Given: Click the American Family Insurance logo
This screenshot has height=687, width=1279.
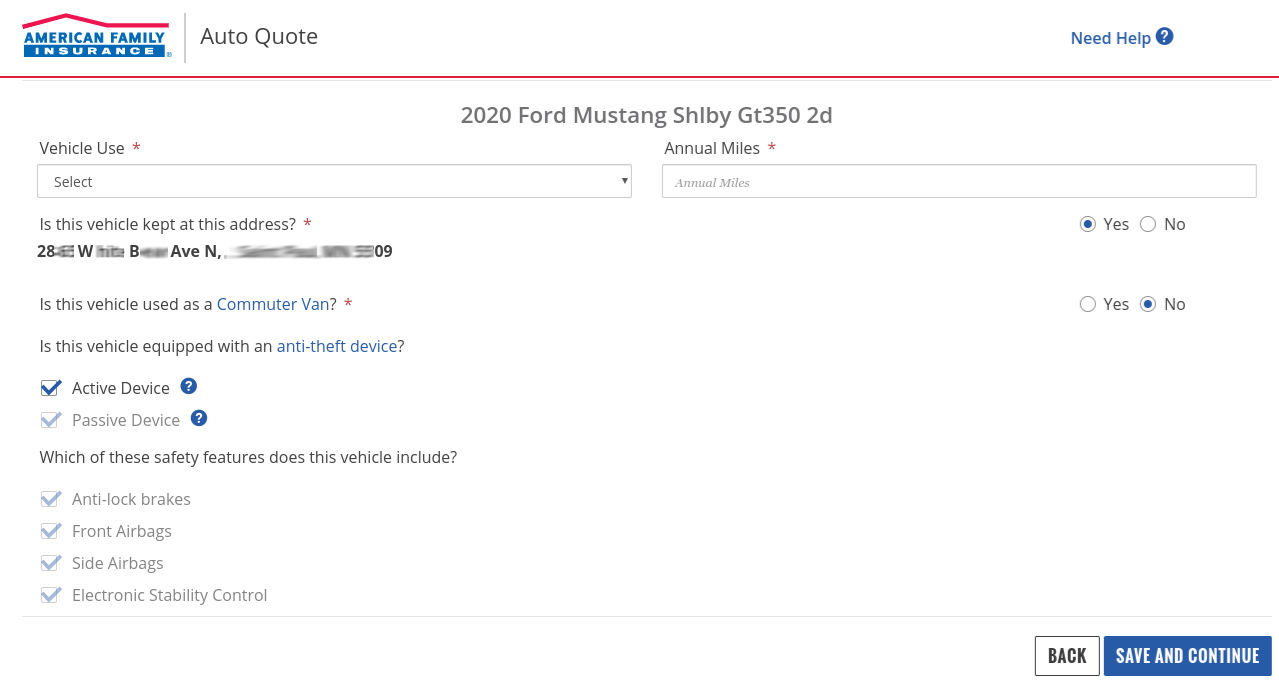Looking at the screenshot, I should point(95,36).
